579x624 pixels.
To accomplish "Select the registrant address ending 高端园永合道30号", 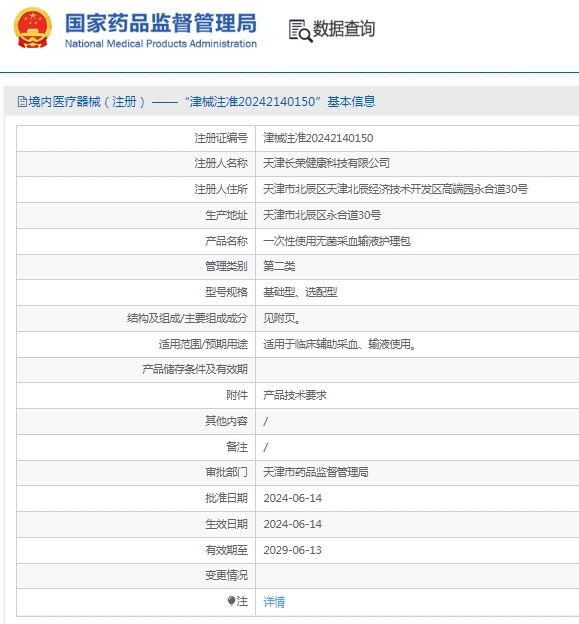I will pos(396,189).
